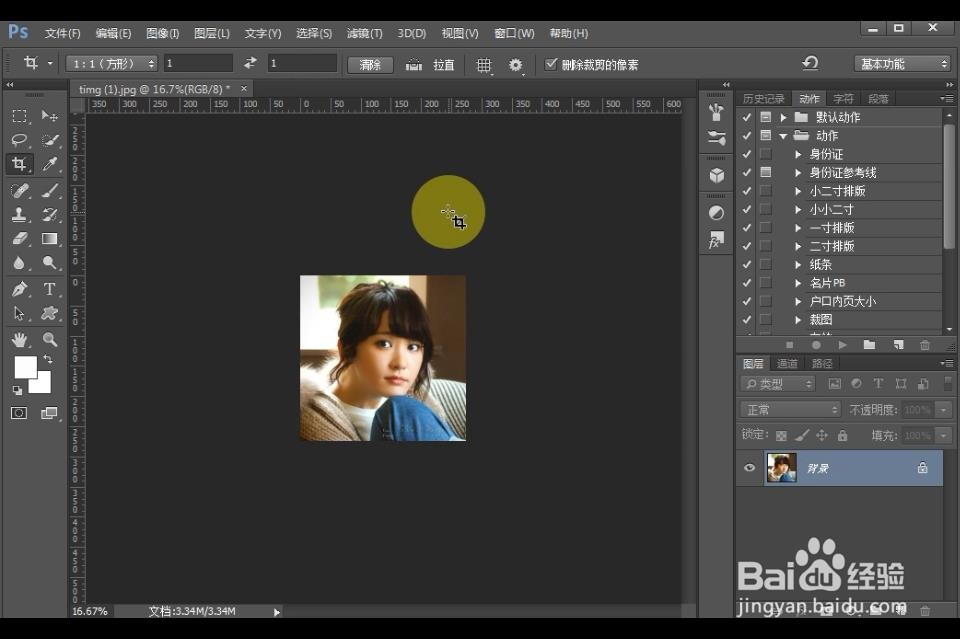Screen dimensions: 960x639
Task: Switch to the 通道 tab
Action: tap(787, 364)
